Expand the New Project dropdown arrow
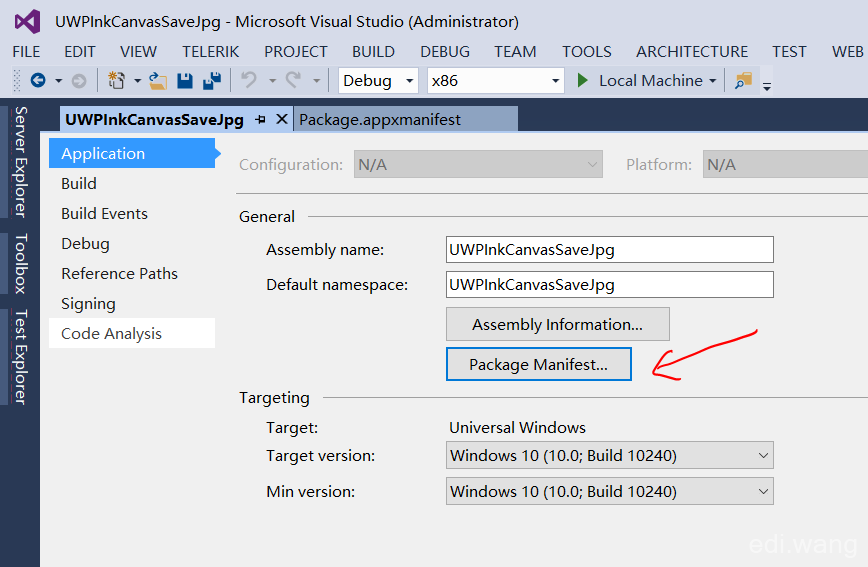 137,81
